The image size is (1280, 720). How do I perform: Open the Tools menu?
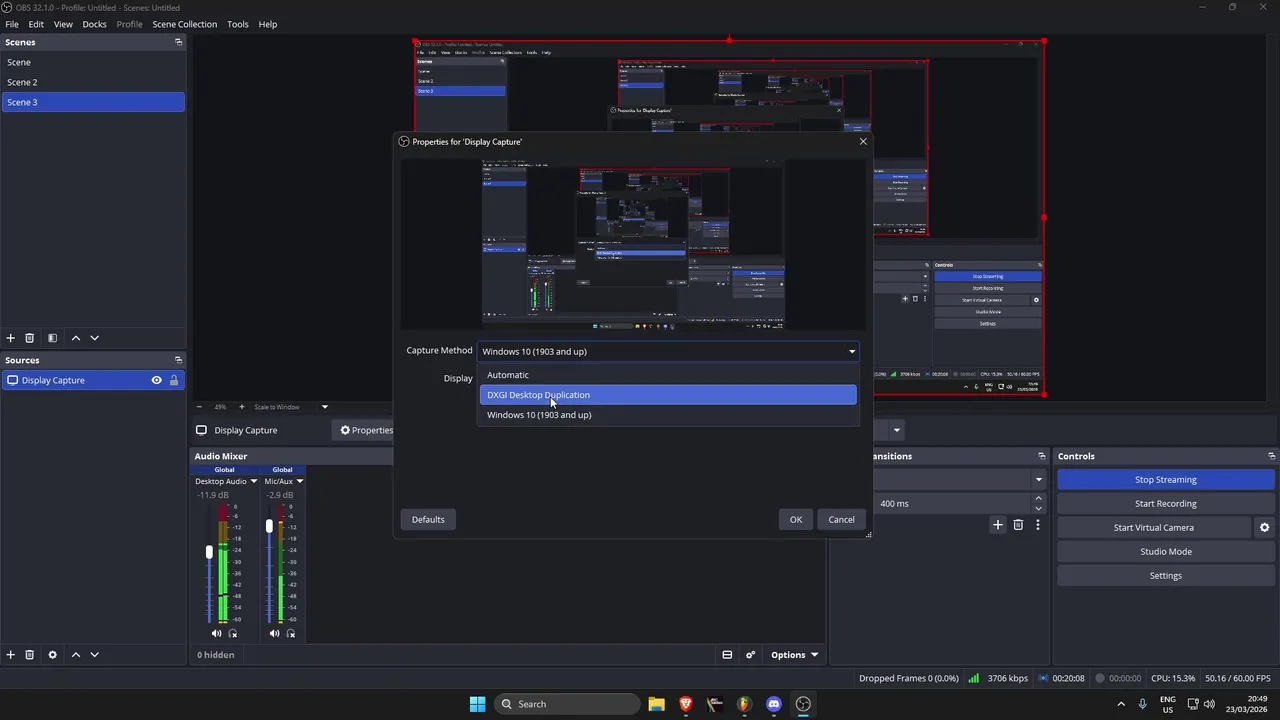click(x=238, y=24)
